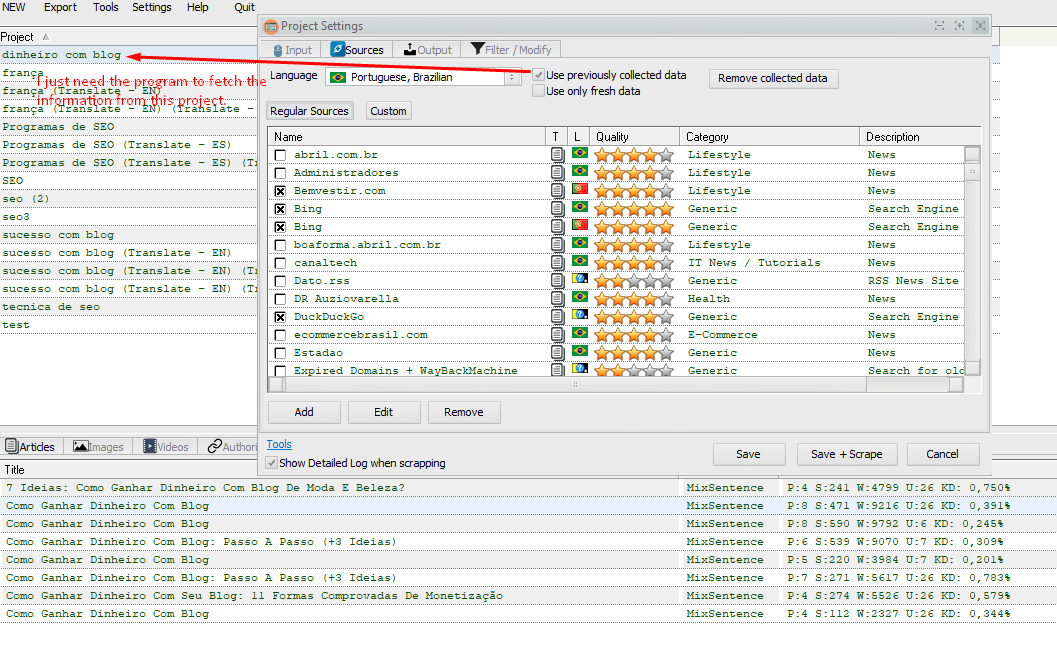This screenshot has width=1057, height=655.
Task: Click Quit in the menu bar
Action: tap(244, 7)
